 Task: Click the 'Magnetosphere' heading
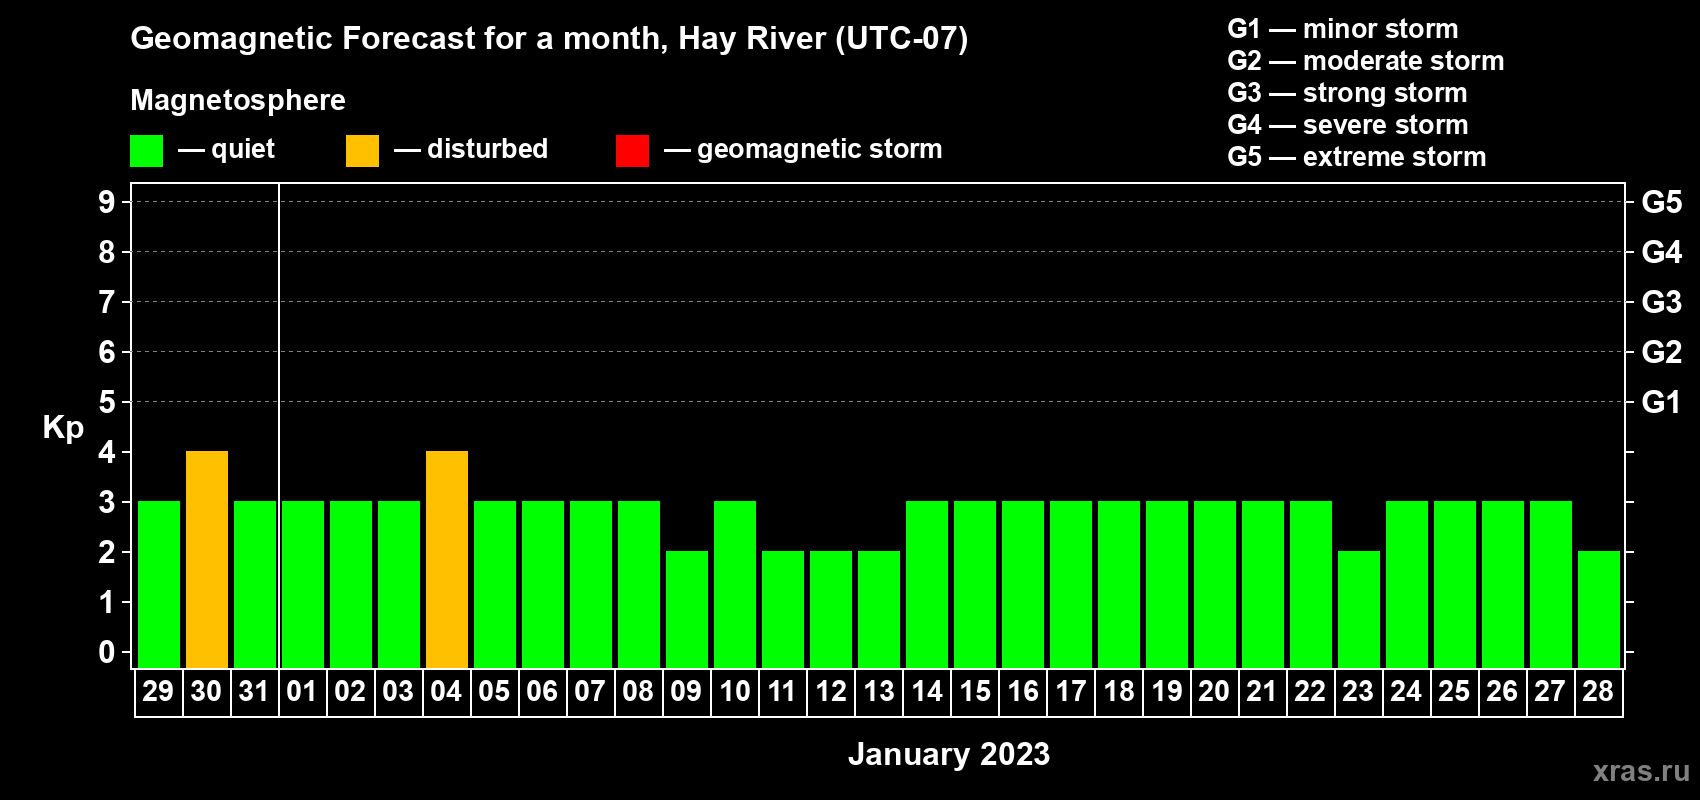click(x=238, y=100)
